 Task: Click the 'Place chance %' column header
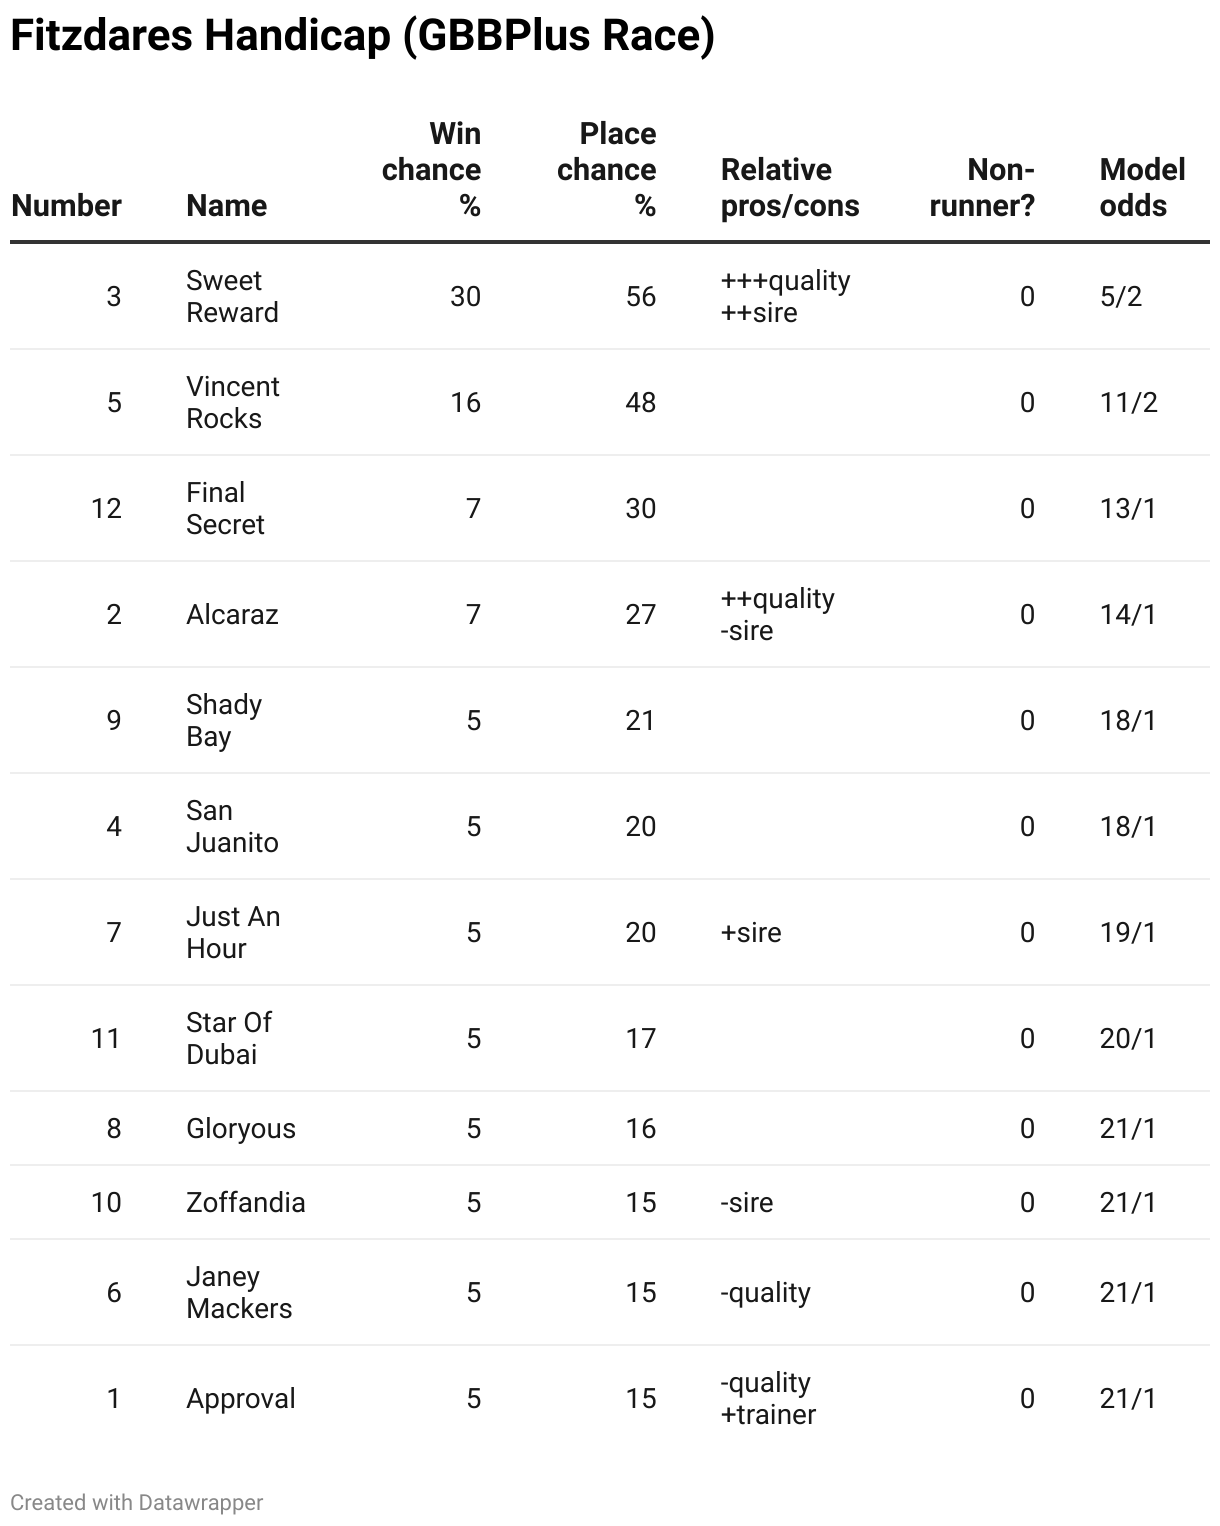[606, 169]
